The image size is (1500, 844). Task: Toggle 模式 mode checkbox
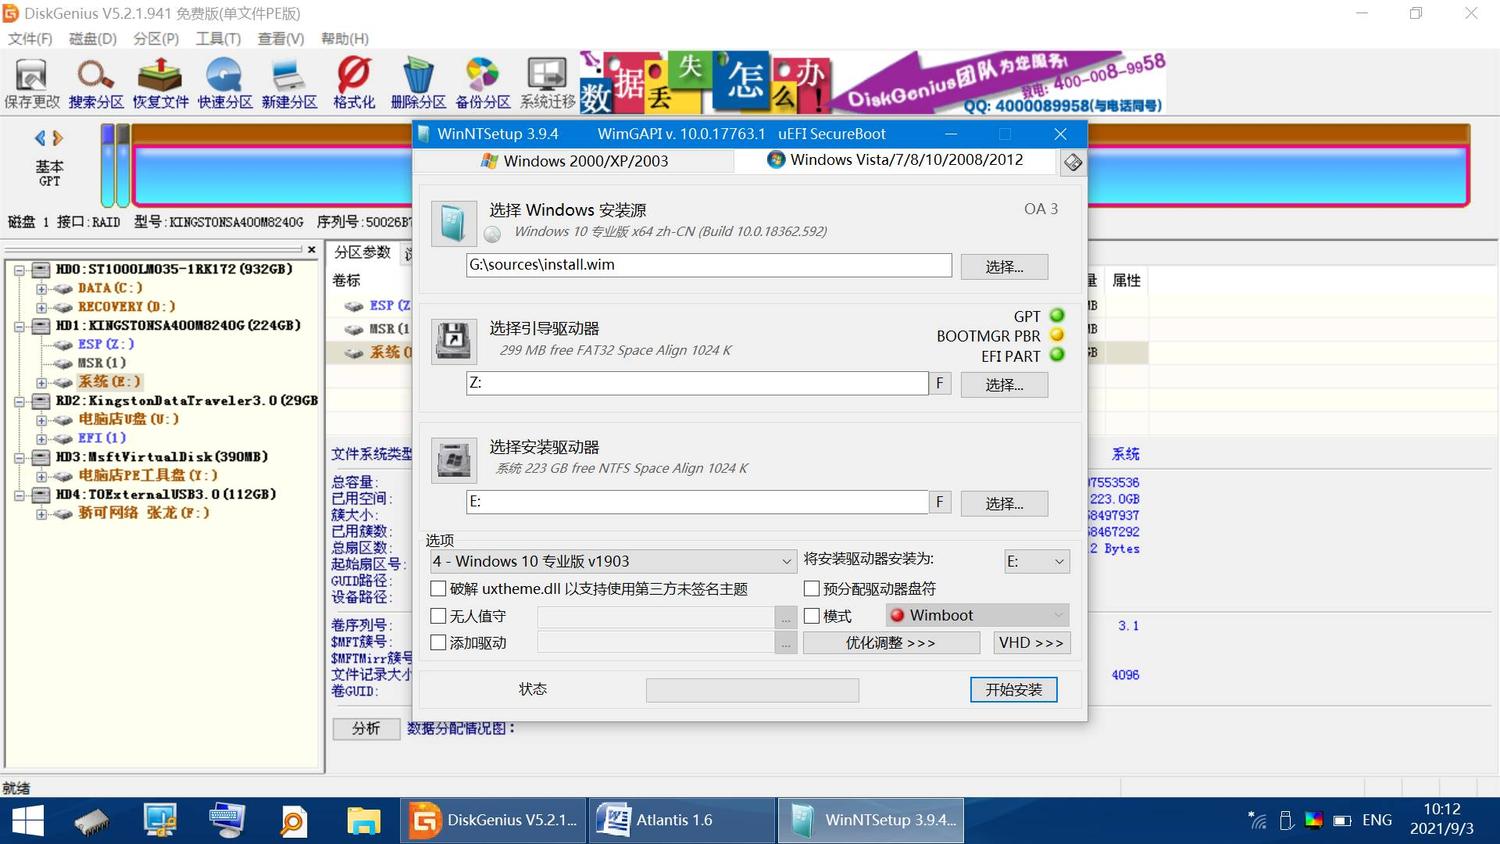pyautogui.click(x=812, y=615)
